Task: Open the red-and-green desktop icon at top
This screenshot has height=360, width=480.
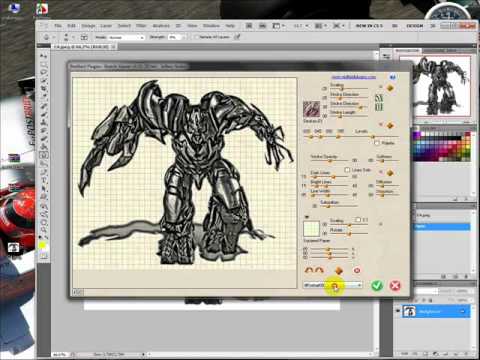Action: click(x=42, y=8)
